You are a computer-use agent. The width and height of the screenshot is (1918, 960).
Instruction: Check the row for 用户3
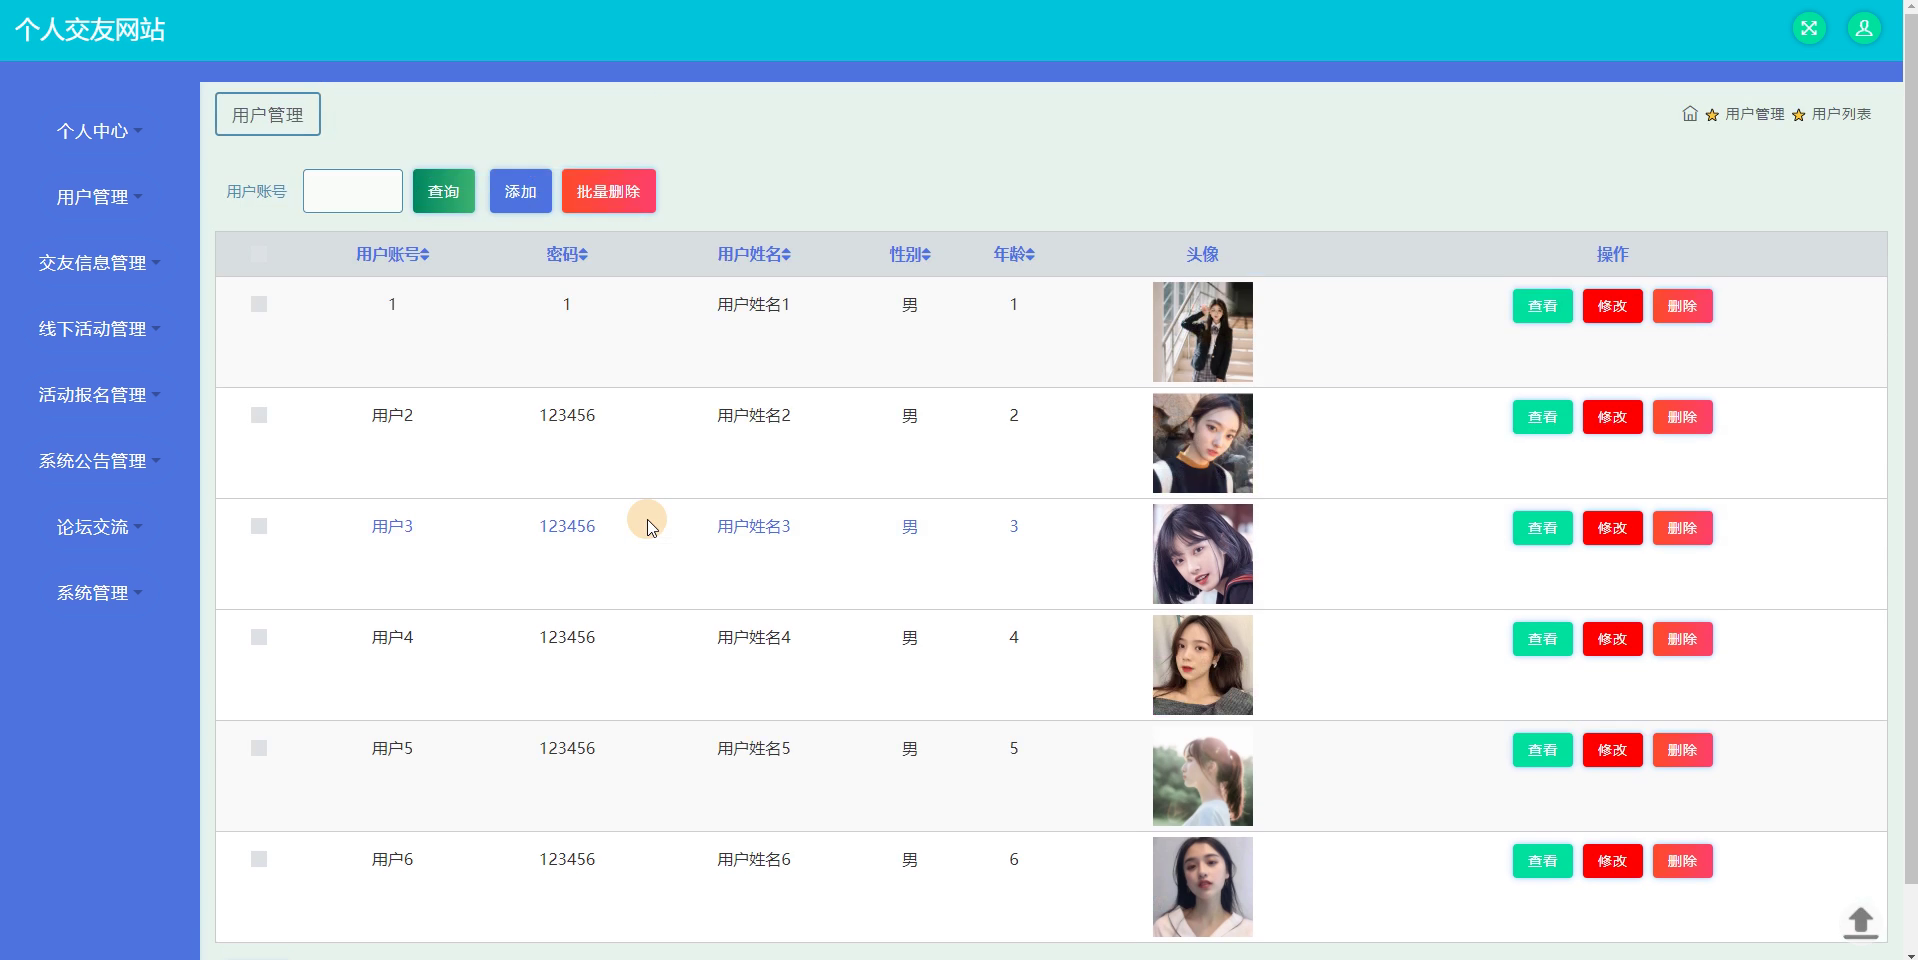click(259, 526)
